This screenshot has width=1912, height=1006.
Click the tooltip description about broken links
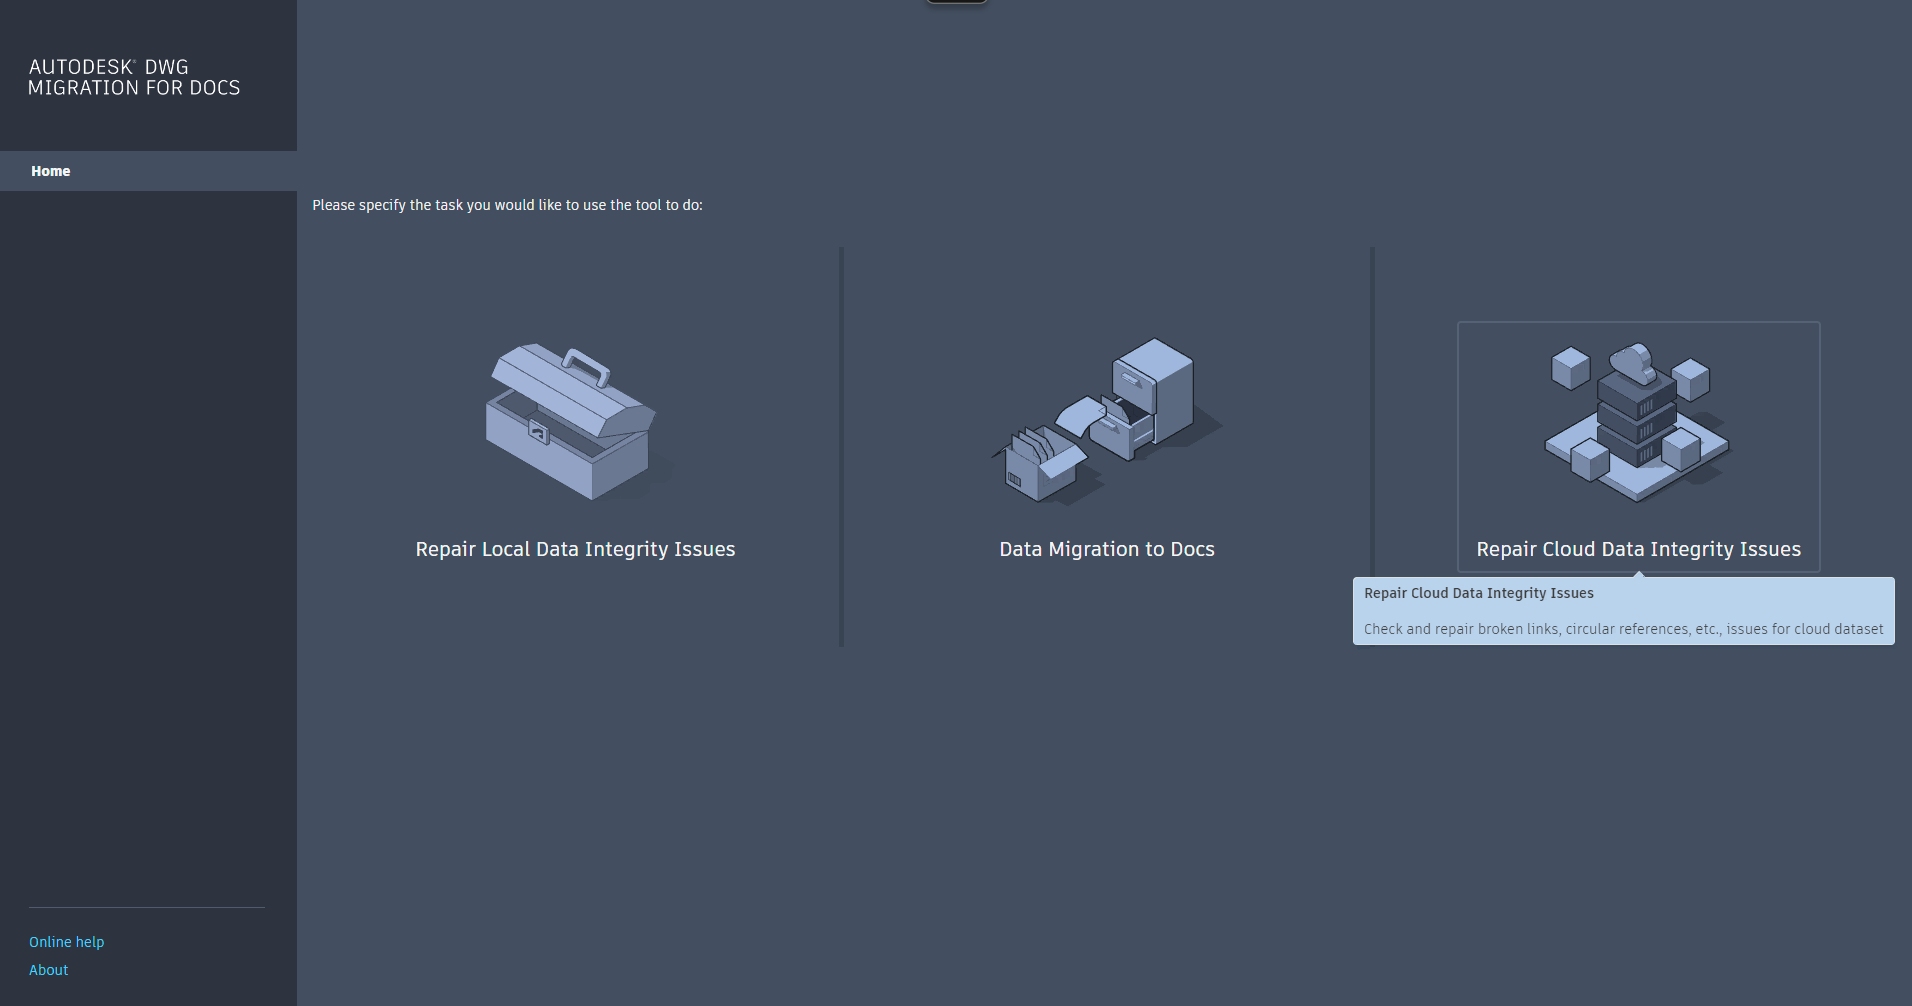click(1623, 629)
